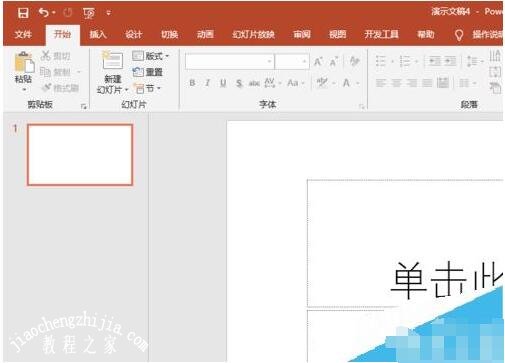
Task: Click the 复制 (Copy) button
Action: [56, 72]
